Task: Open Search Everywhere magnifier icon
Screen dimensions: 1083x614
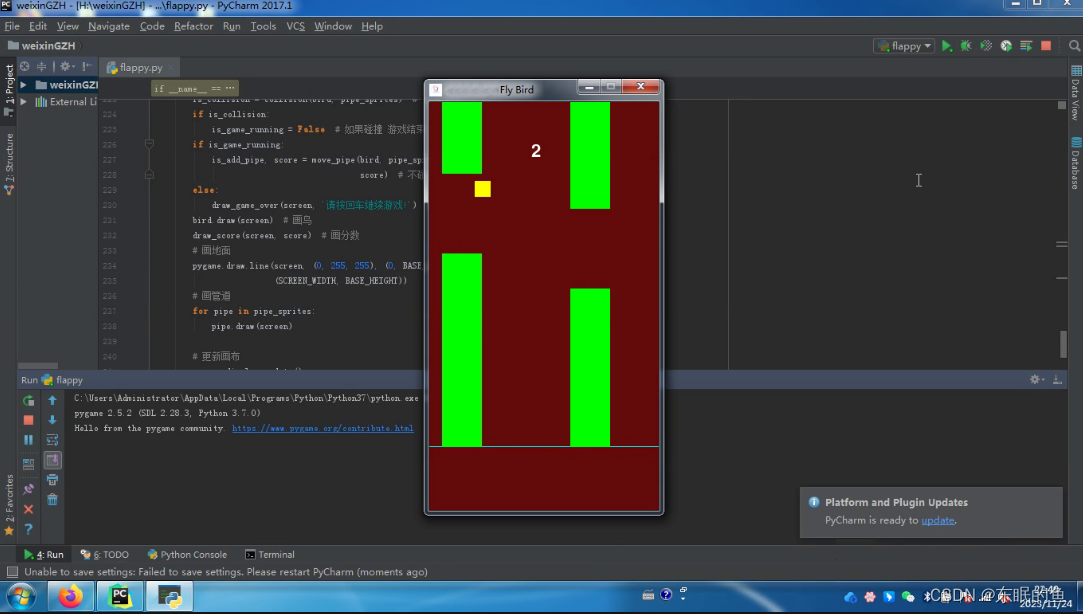Action: [1074, 46]
